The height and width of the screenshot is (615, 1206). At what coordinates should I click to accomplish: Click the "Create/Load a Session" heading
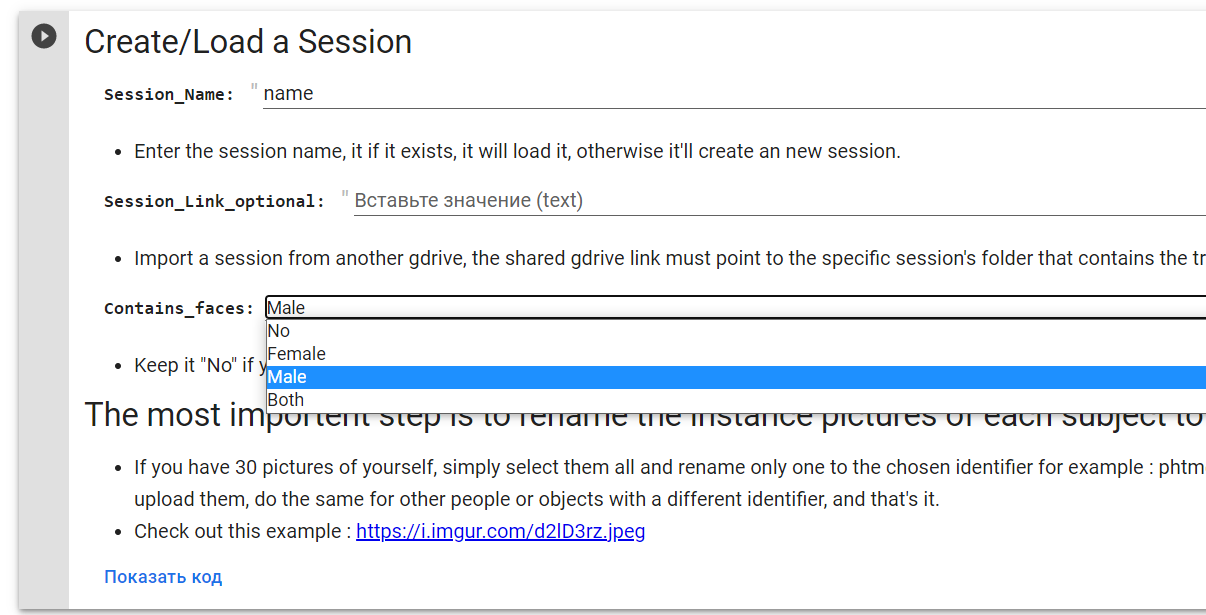point(248,42)
